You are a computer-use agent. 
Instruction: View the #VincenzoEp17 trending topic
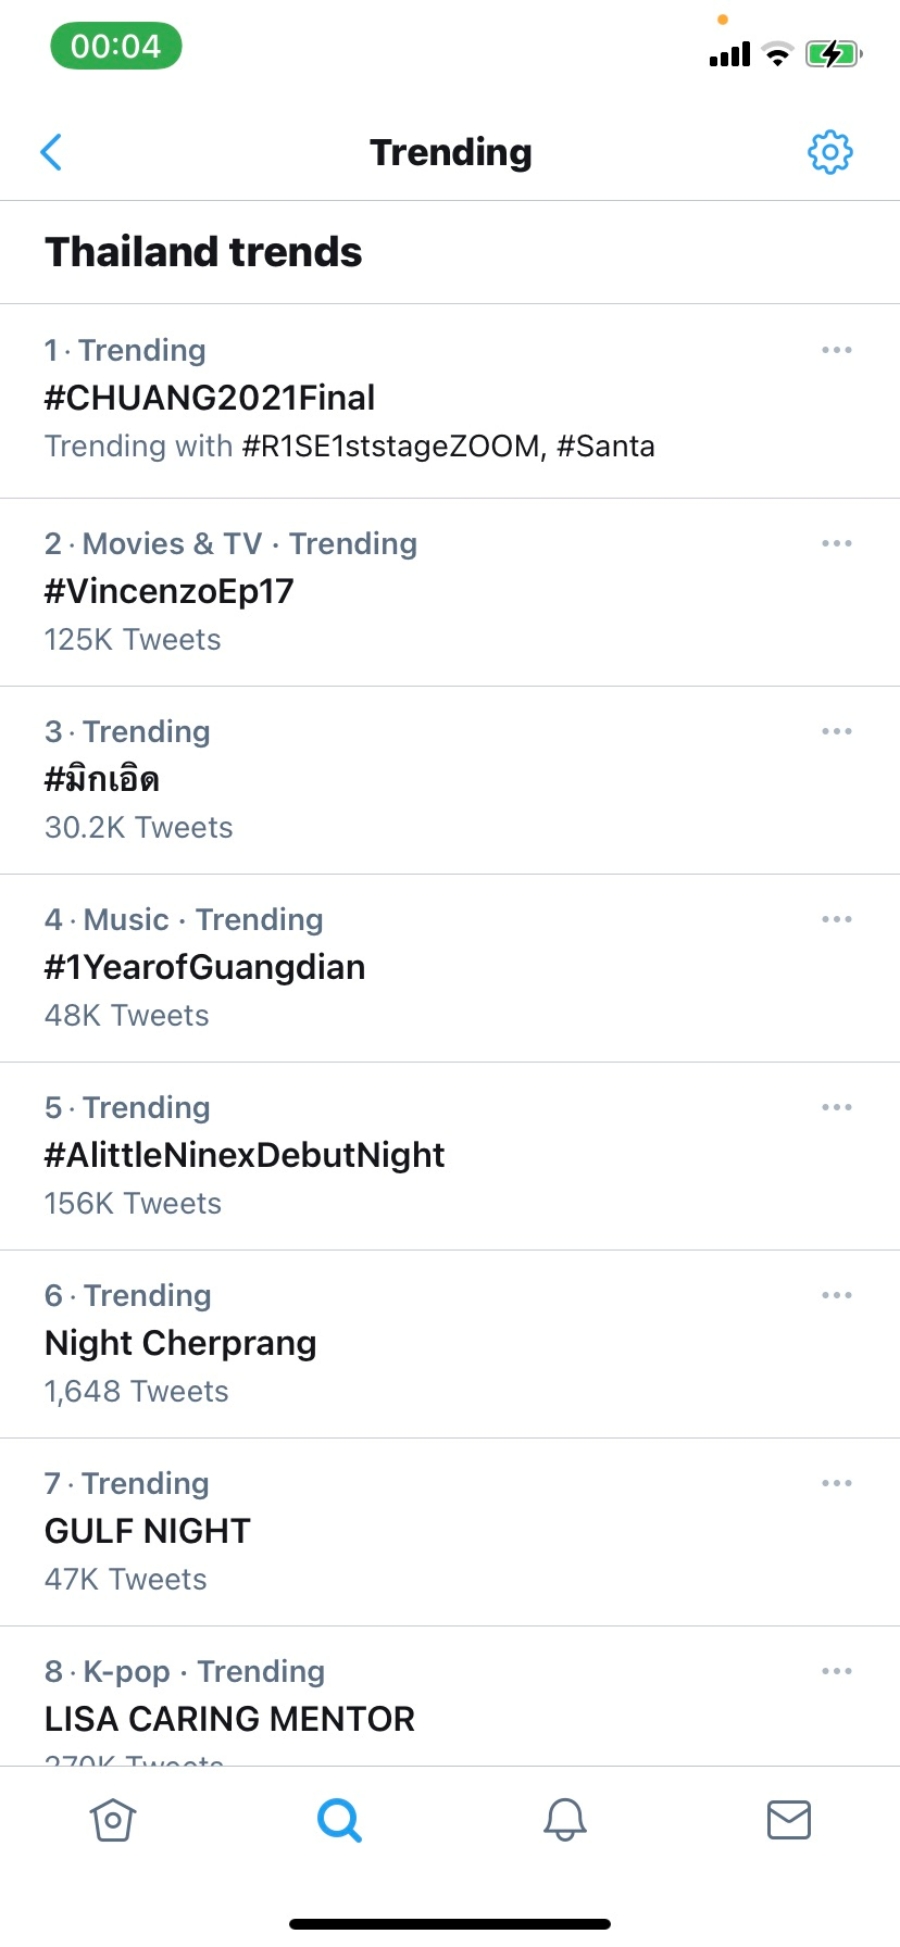170,591
